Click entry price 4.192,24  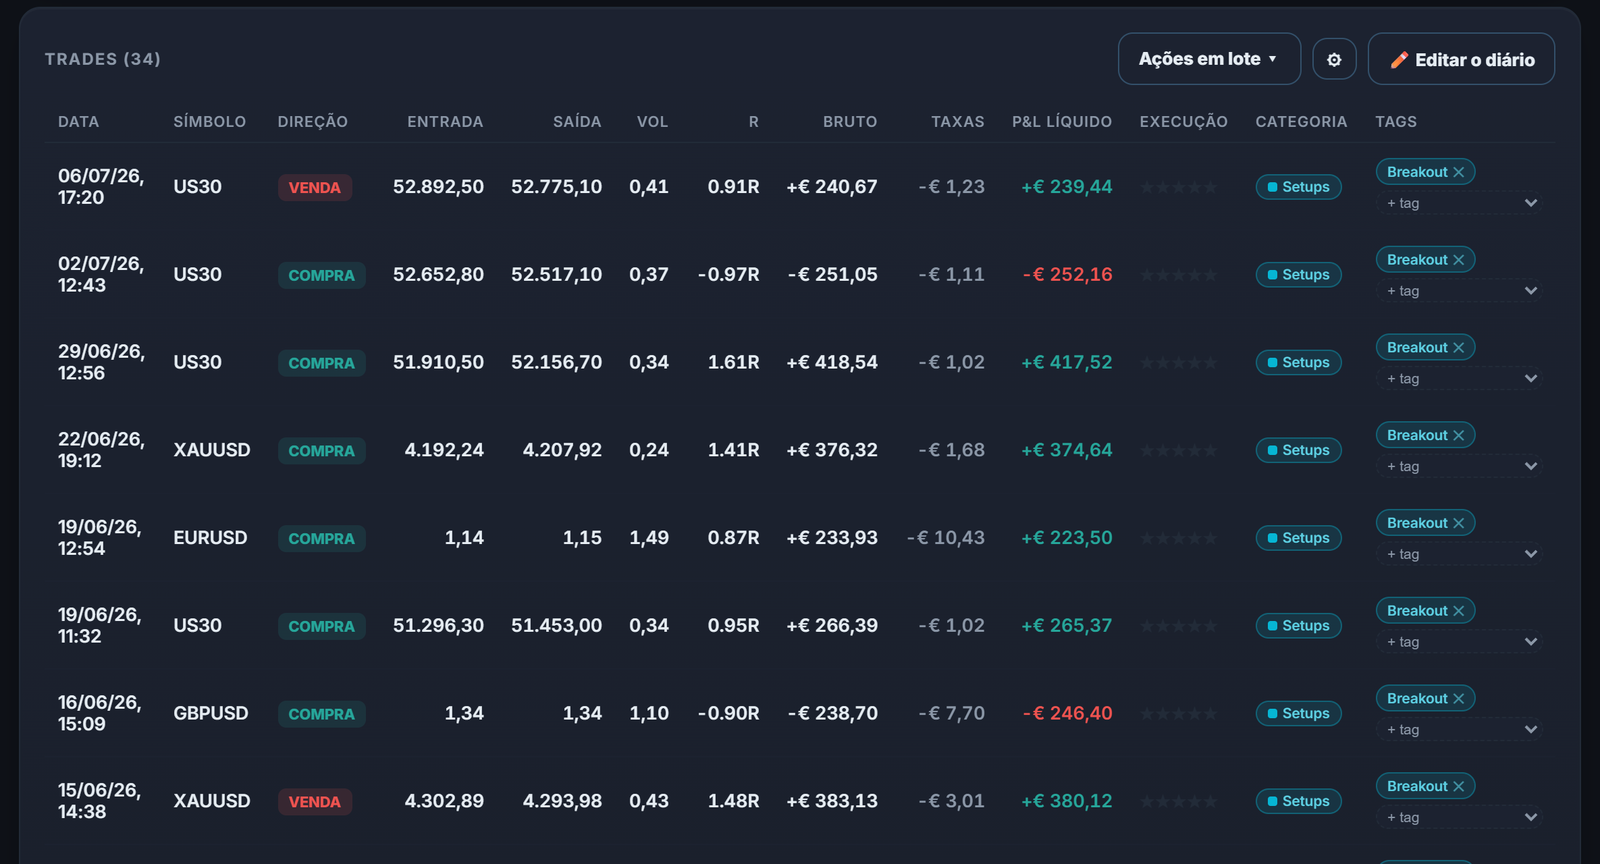click(444, 450)
